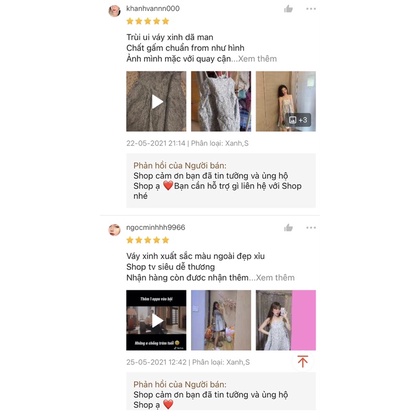420x420 pixels.
Task: Expand first review text with Xem thêm
Action: (257, 59)
